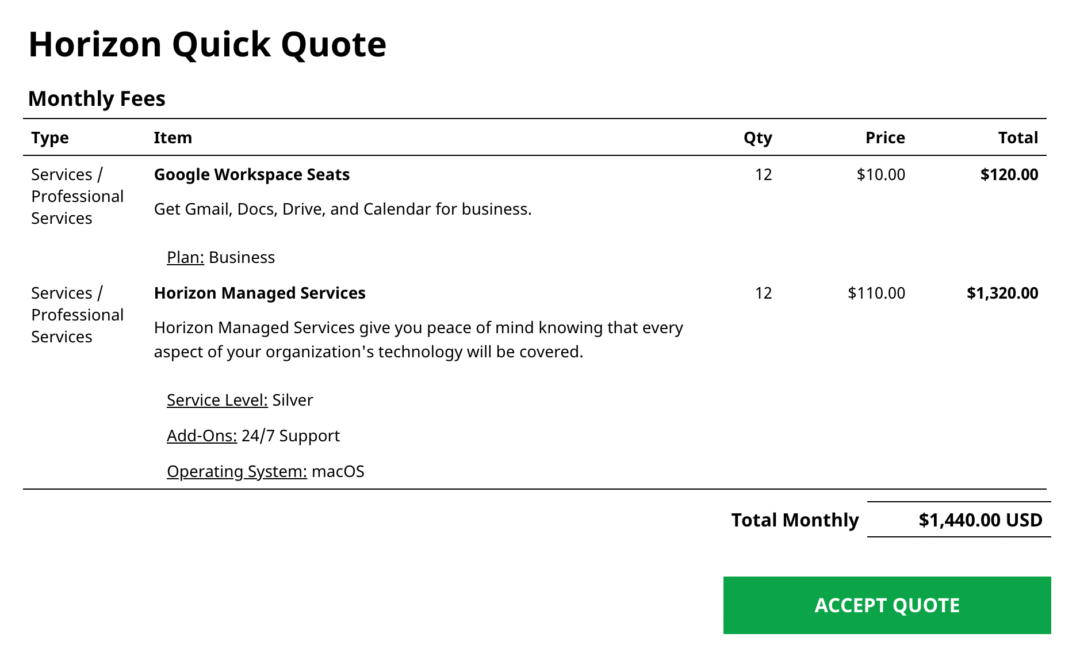Viewport: 1080px width, 664px height.
Task: Click the Price column header
Action: click(885, 138)
